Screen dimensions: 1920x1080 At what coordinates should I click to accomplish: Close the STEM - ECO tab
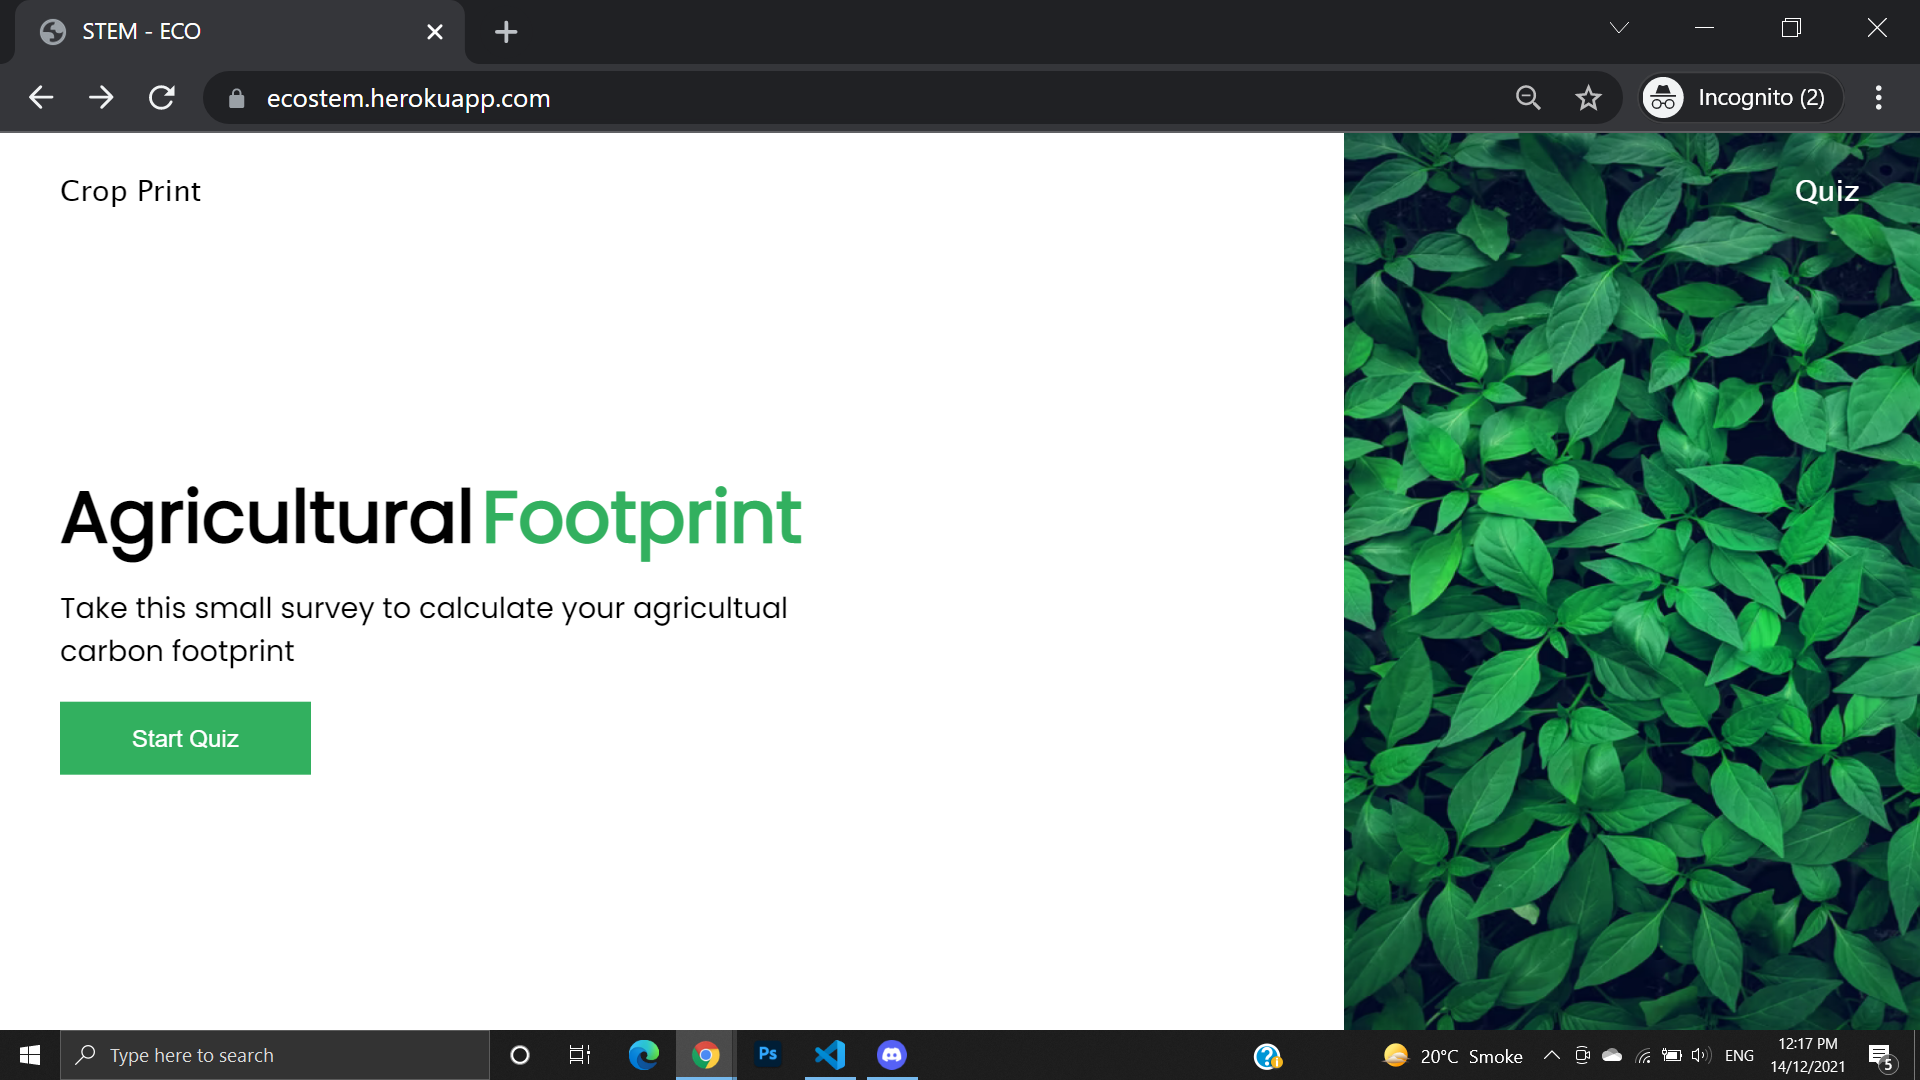(435, 32)
